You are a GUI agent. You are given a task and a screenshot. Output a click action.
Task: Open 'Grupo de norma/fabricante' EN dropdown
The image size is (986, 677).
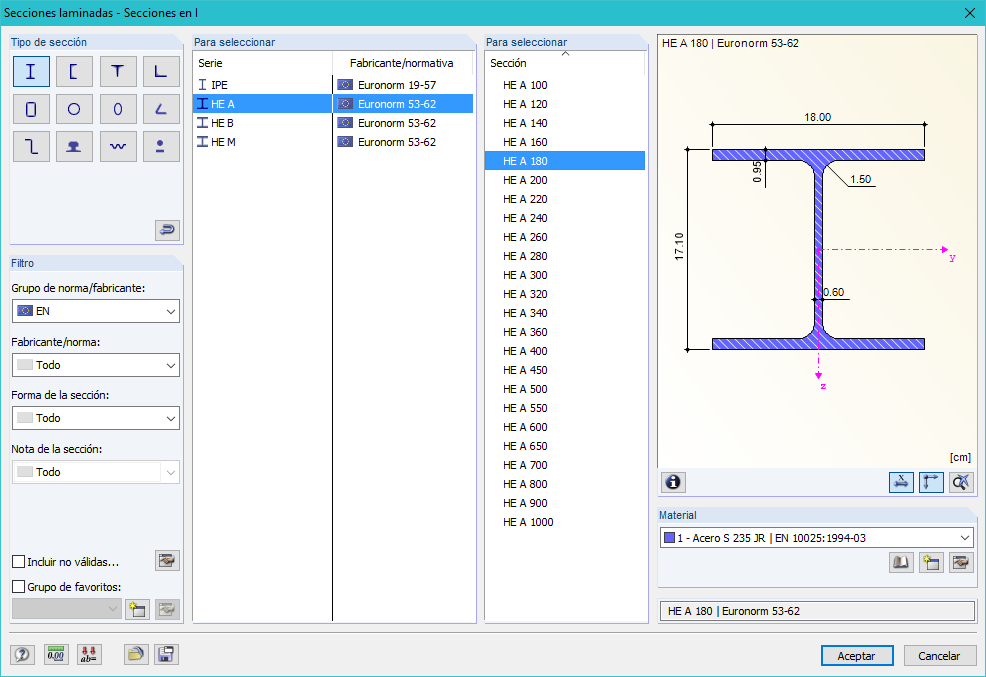click(96, 311)
